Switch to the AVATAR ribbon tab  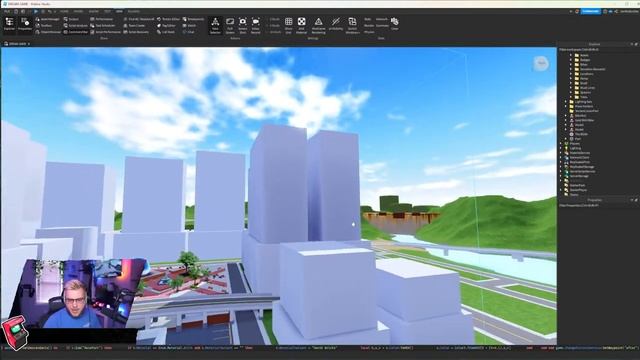[93, 11]
